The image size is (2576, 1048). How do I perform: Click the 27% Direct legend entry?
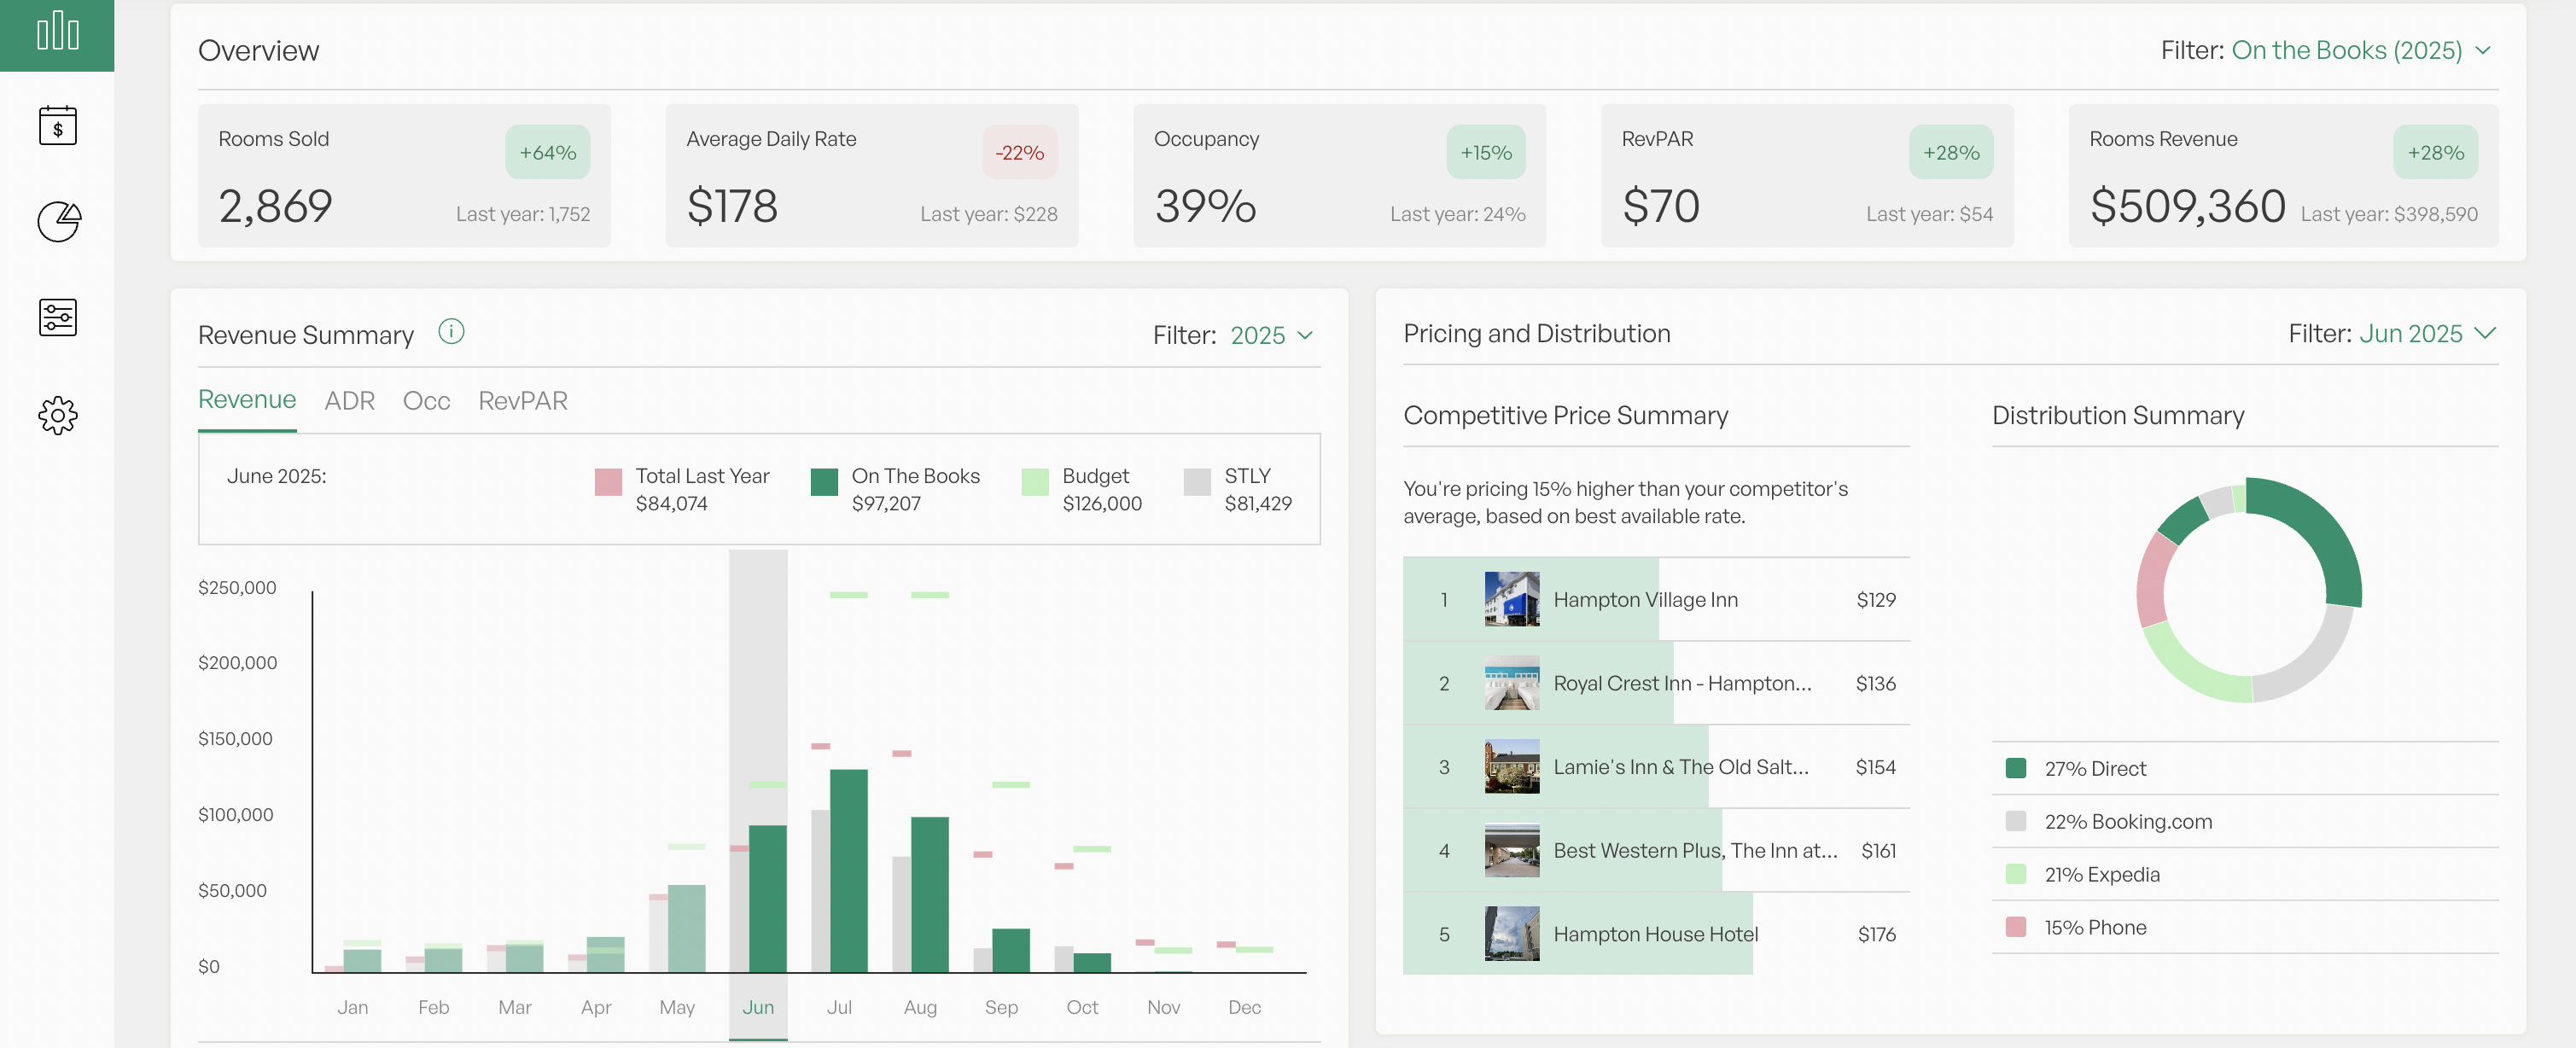coord(2094,769)
